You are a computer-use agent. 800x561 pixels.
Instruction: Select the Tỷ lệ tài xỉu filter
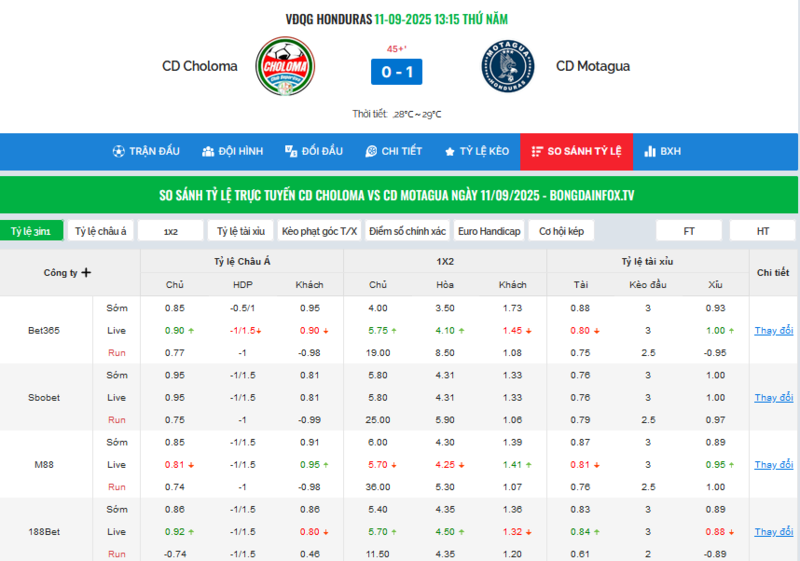241,231
